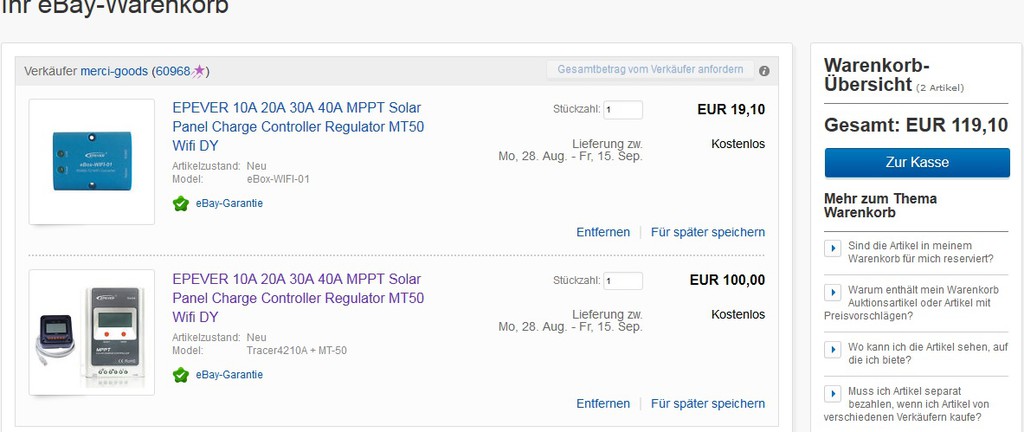Expand the 'Muss ich Artikel separat bezahlen' arrow

click(x=833, y=393)
